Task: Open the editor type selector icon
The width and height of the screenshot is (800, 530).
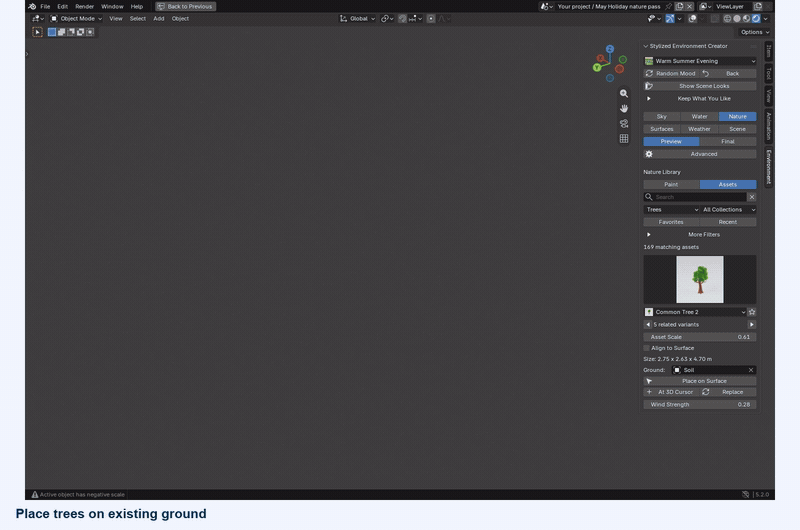Action: [38, 19]
